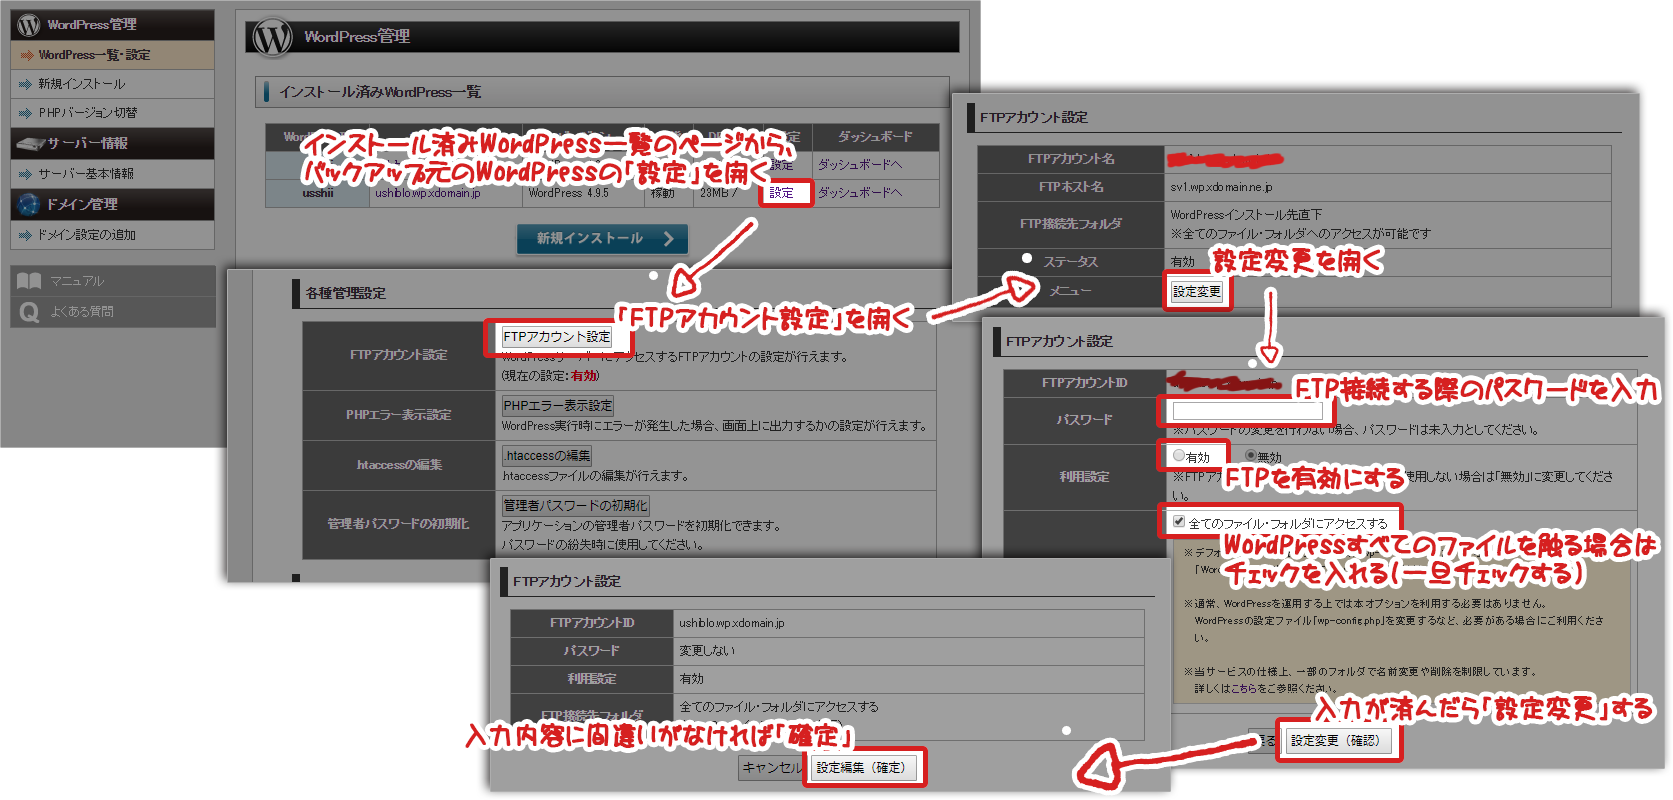Click the PHPエラー表示設定 button
The height and width of the screenshot is (800, 1673).
(558, 406)
